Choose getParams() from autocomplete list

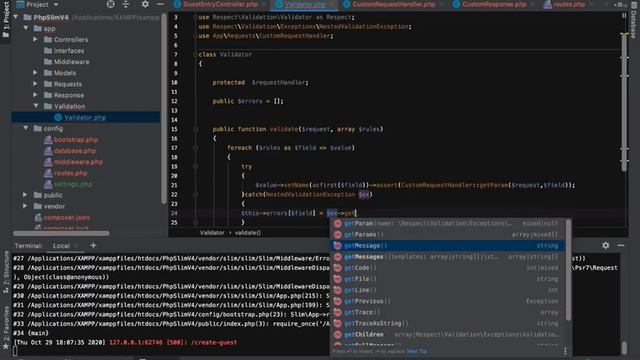point(447,234)
